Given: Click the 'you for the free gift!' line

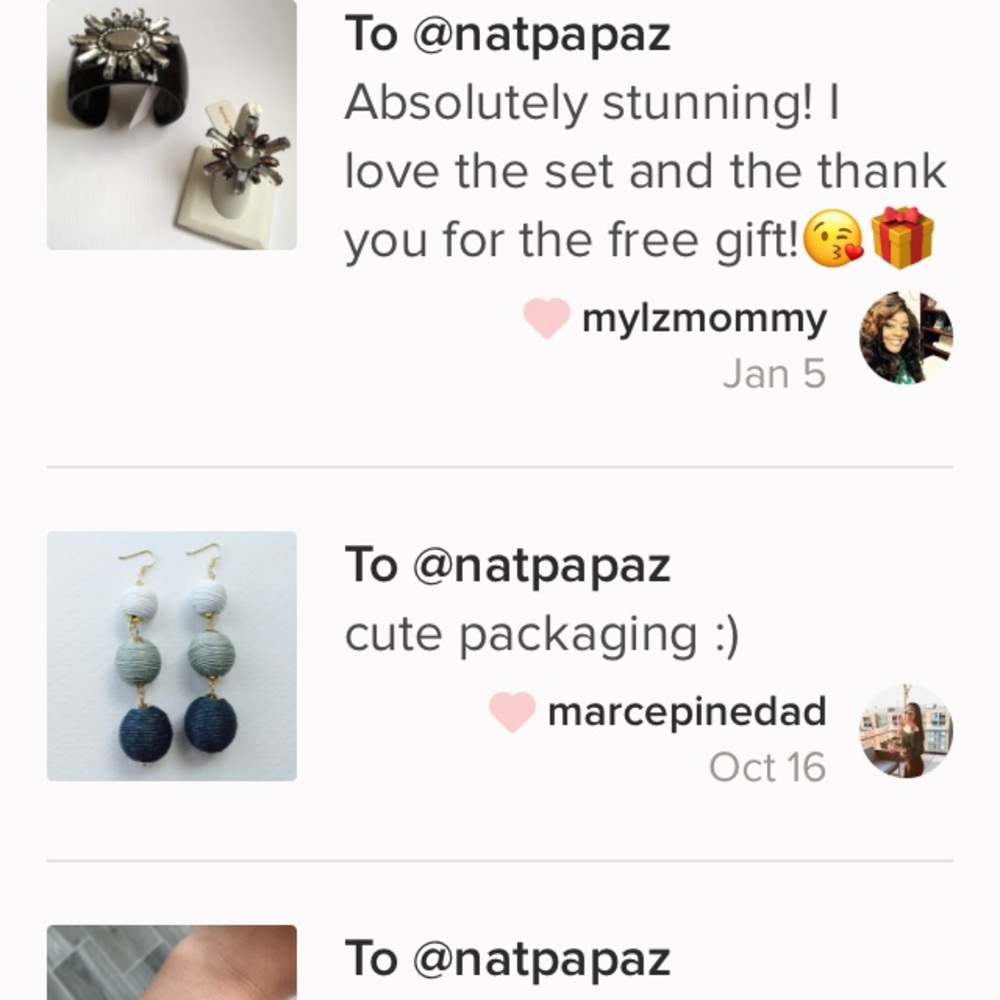Looking at the screenshot, I should pos(572,241).
